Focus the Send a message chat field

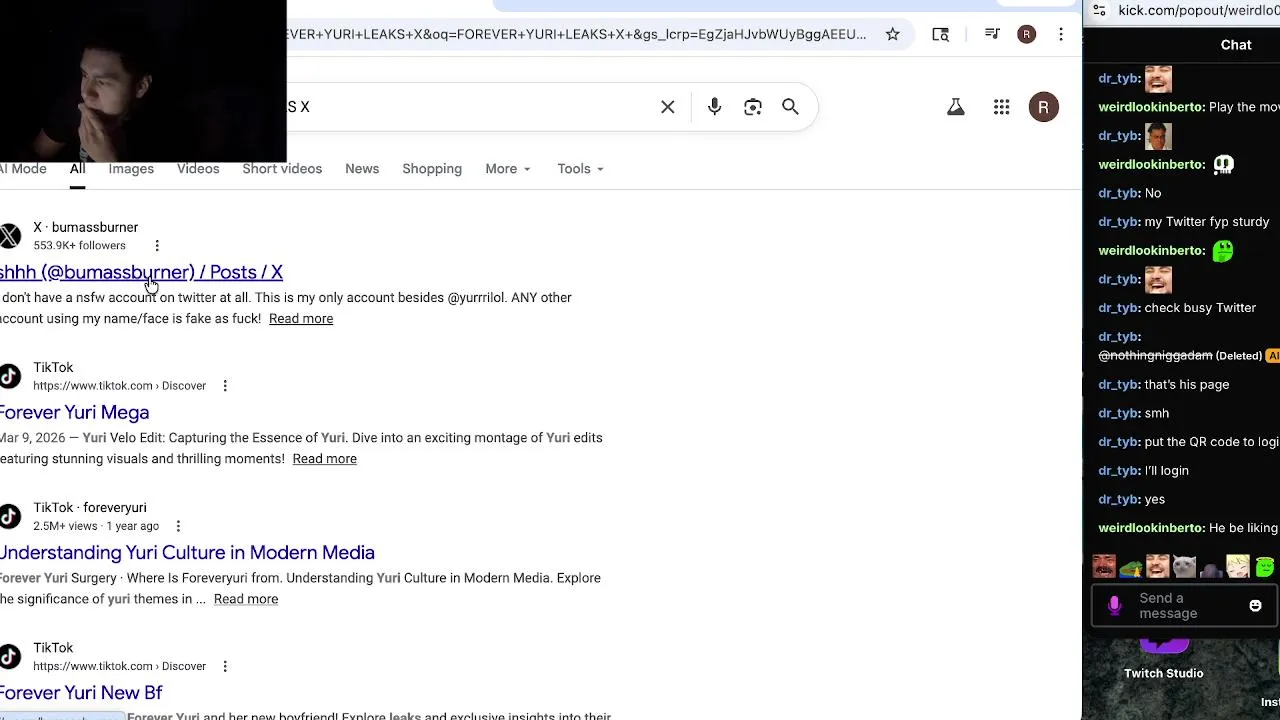tap(1186, 606)
